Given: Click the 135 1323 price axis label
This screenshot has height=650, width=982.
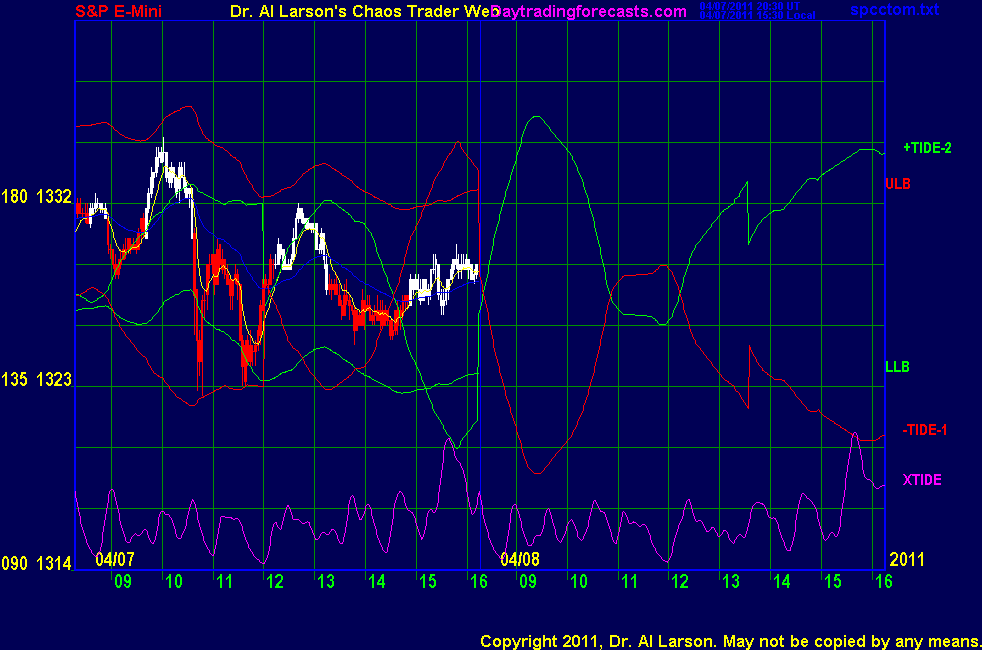Looking at the screenshot, I should tap(37, 380).
